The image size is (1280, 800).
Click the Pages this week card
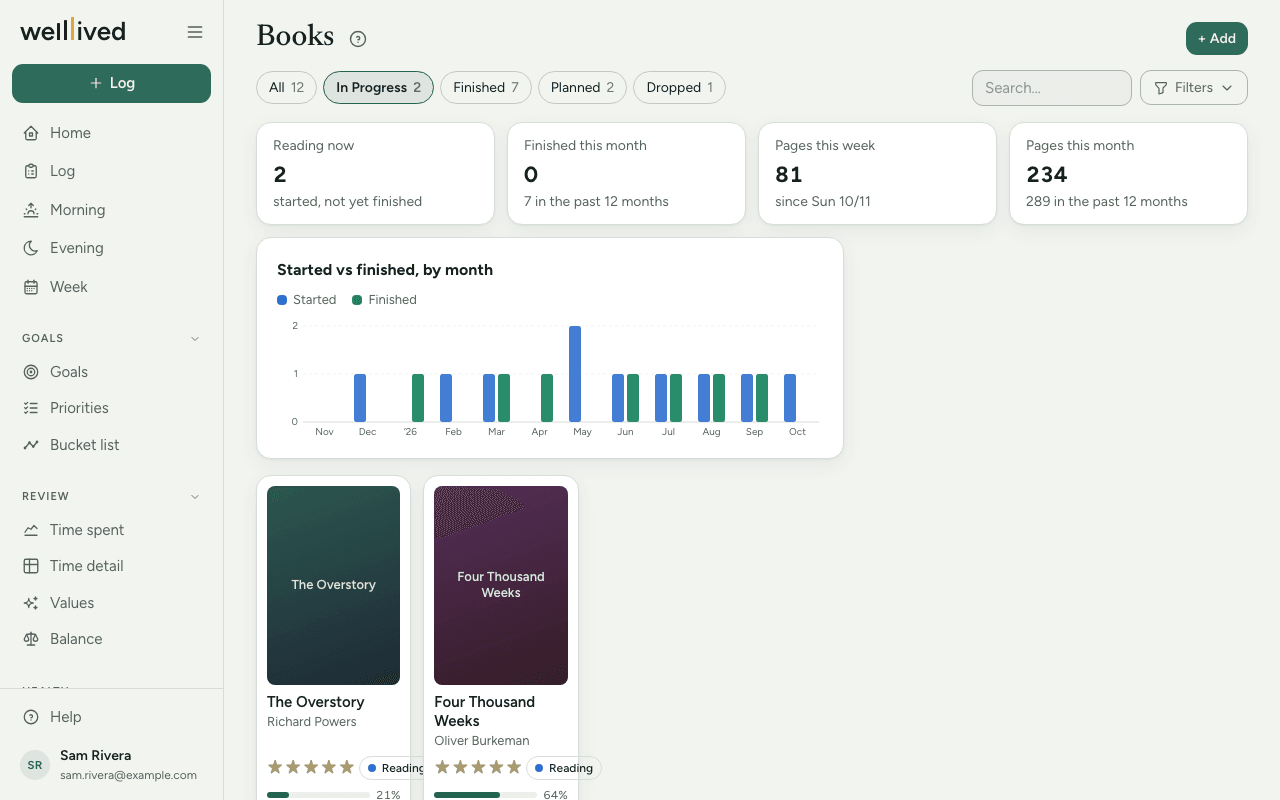877,173
